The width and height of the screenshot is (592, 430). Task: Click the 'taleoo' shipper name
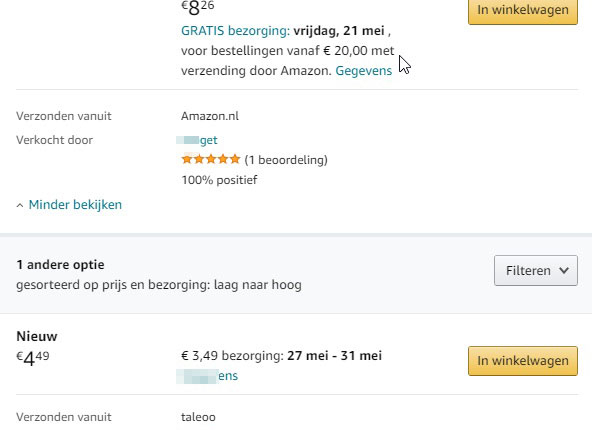point(198,417)
